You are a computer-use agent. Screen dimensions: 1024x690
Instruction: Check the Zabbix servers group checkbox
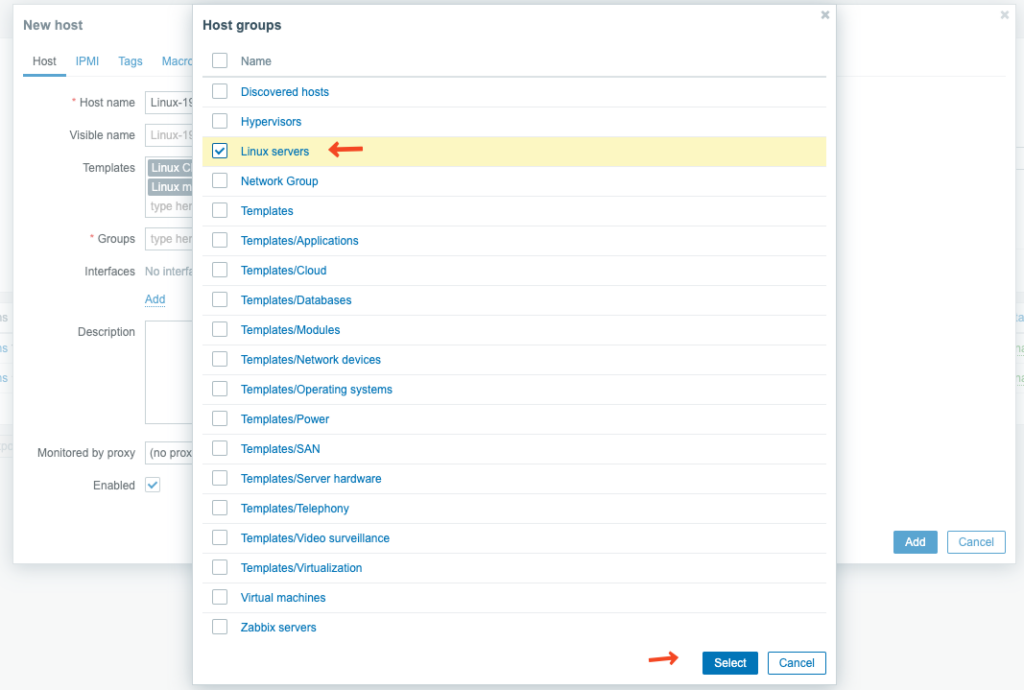[219, 627]
